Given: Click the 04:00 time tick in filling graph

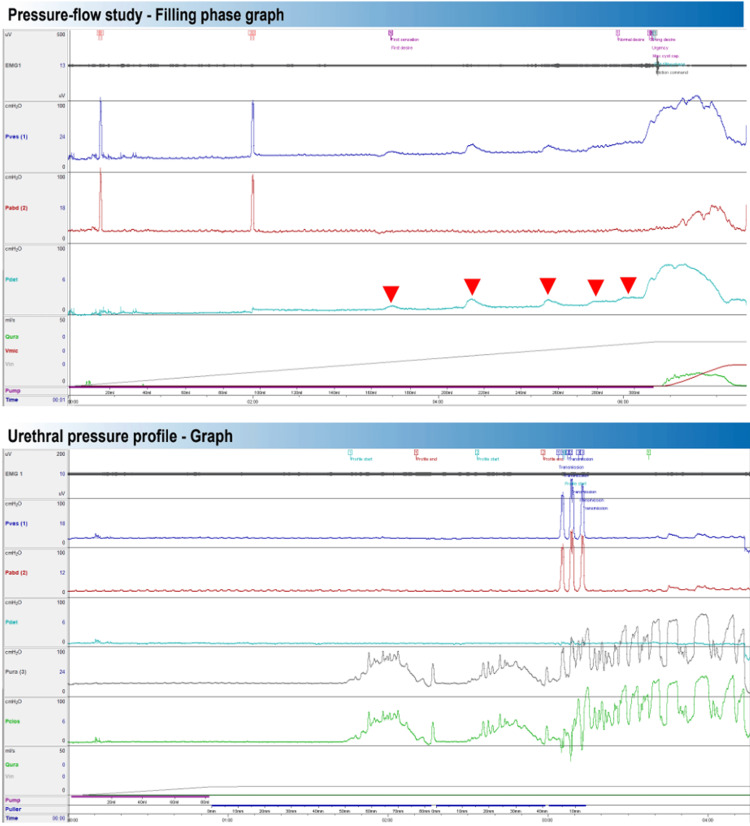Looking at the screenshot, I should [x=438, y=402].
